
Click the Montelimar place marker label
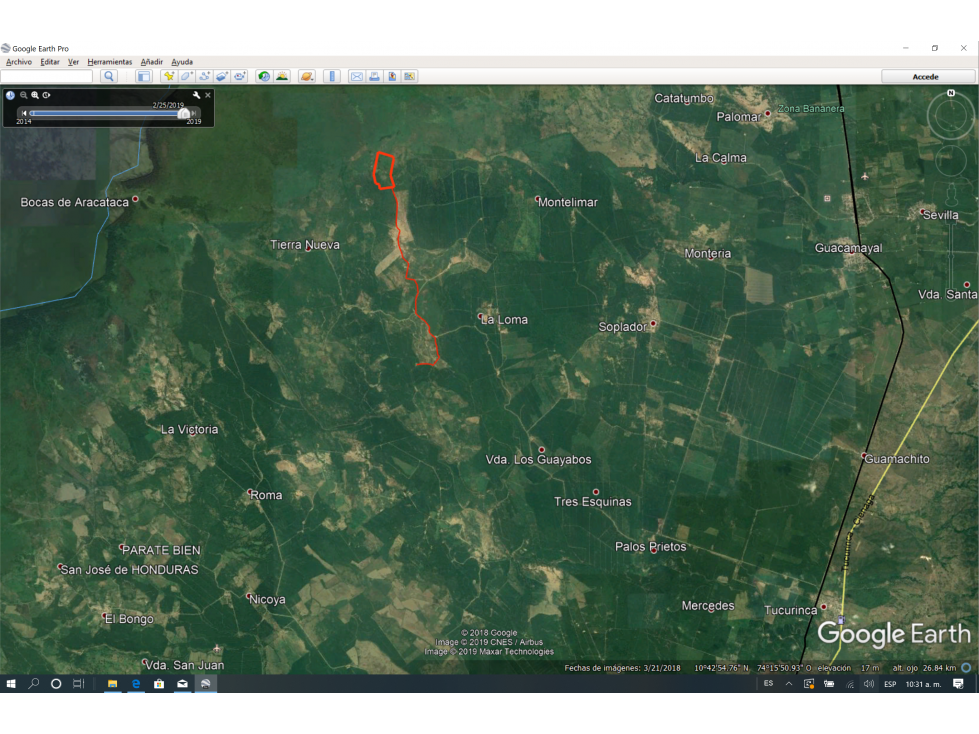[x=568, y=202]
